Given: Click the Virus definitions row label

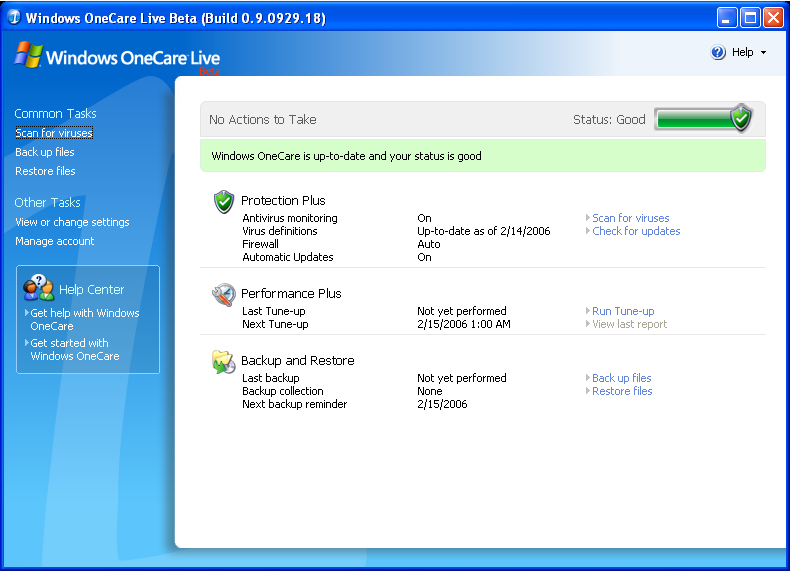Looking at the screenshot, I should [280, 231].
